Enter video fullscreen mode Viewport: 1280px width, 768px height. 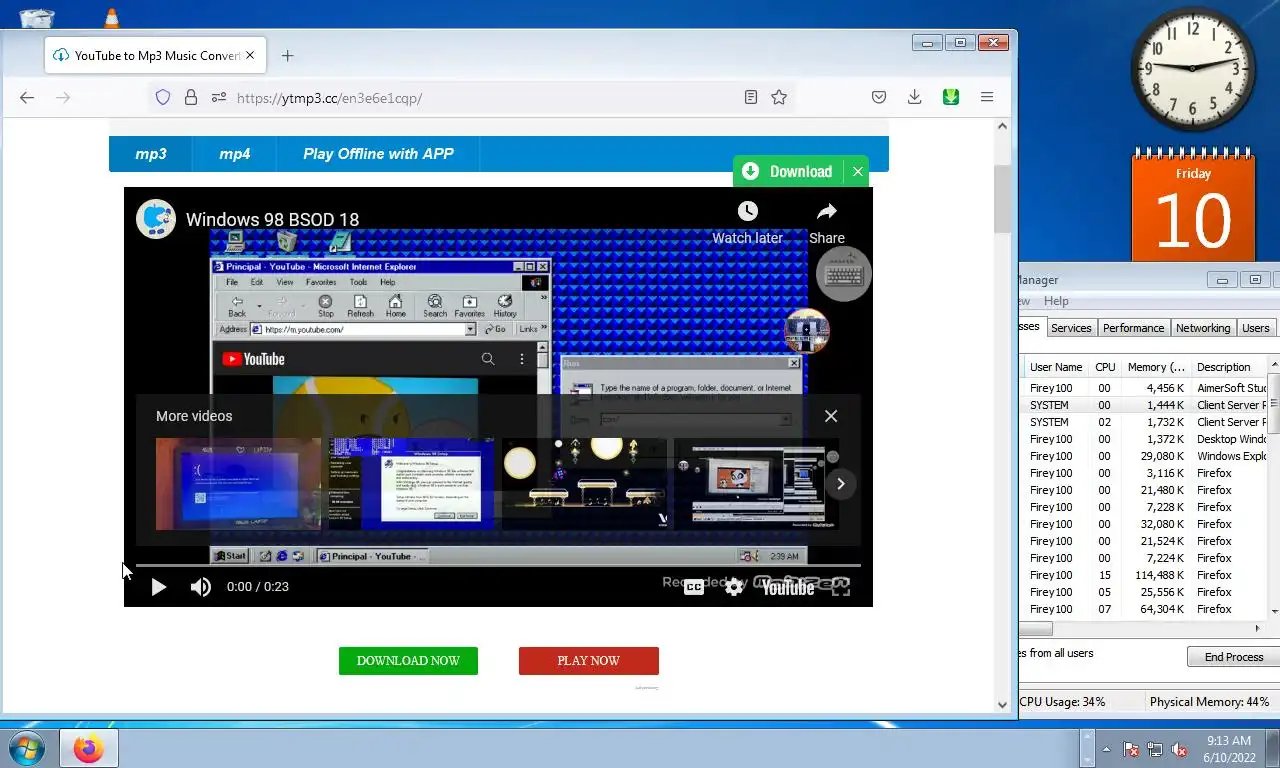click(x=841, y=587)
